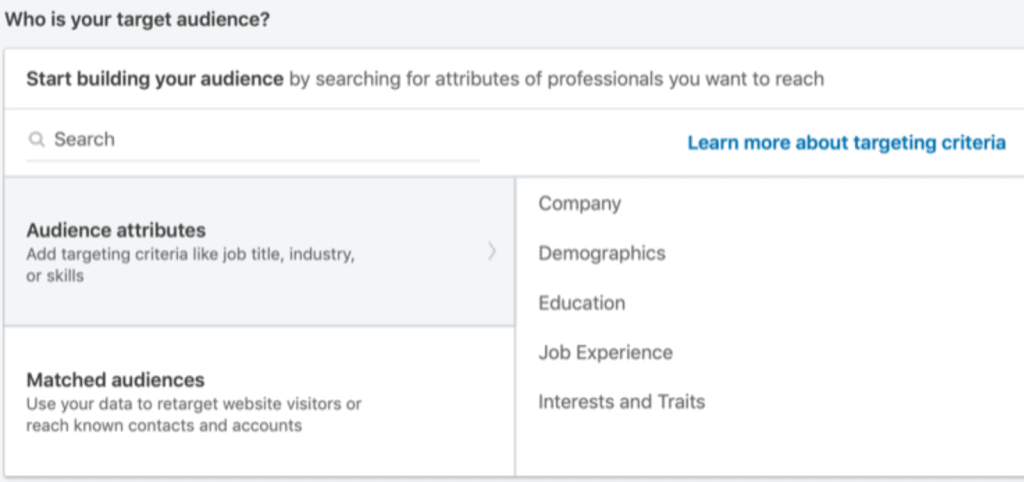Click the "Who is your target audience?" heading
This screenshot has width=1024, height=482.
[136, 19]
